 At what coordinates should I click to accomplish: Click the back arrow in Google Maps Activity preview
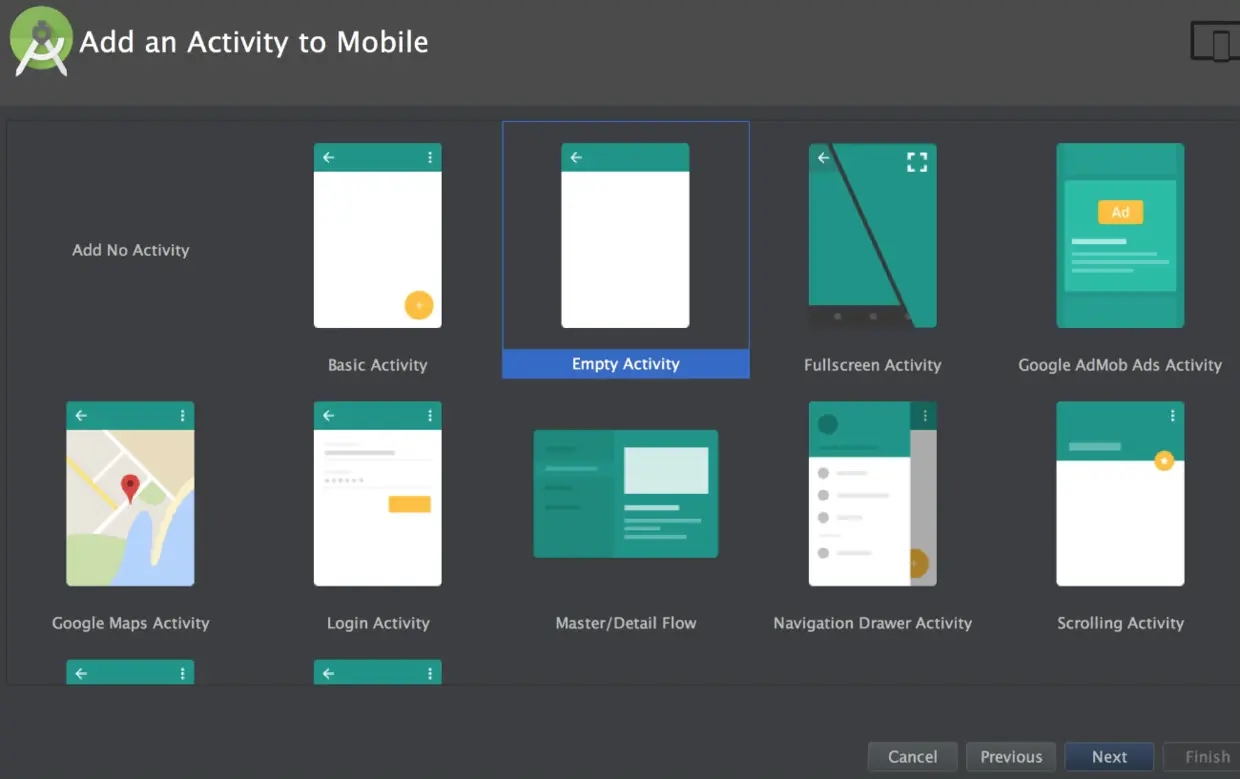click(81, 416)
